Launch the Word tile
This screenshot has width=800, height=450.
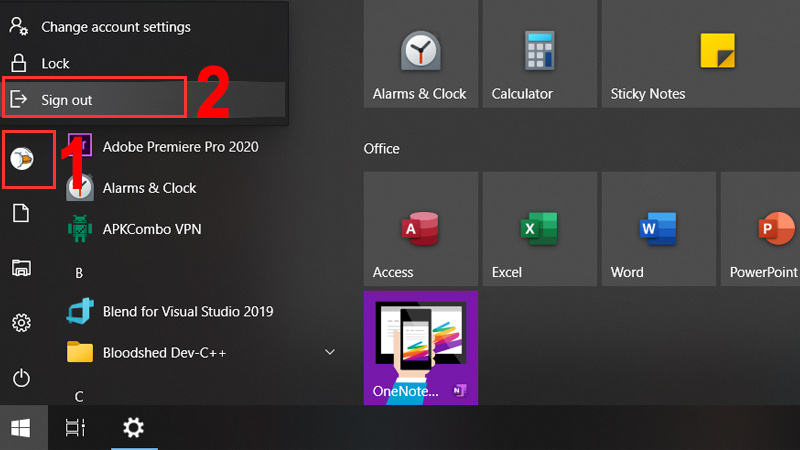pos(659,229)
